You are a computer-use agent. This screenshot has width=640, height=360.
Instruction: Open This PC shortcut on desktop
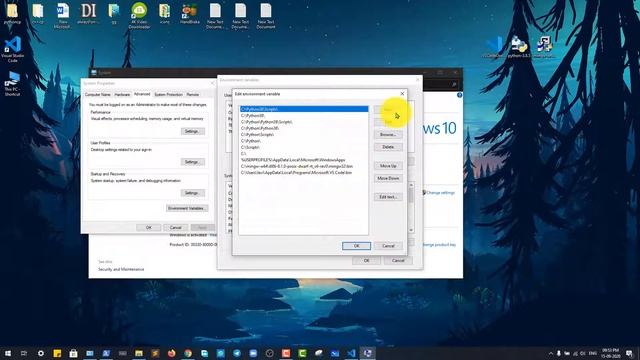coord(13,84)
